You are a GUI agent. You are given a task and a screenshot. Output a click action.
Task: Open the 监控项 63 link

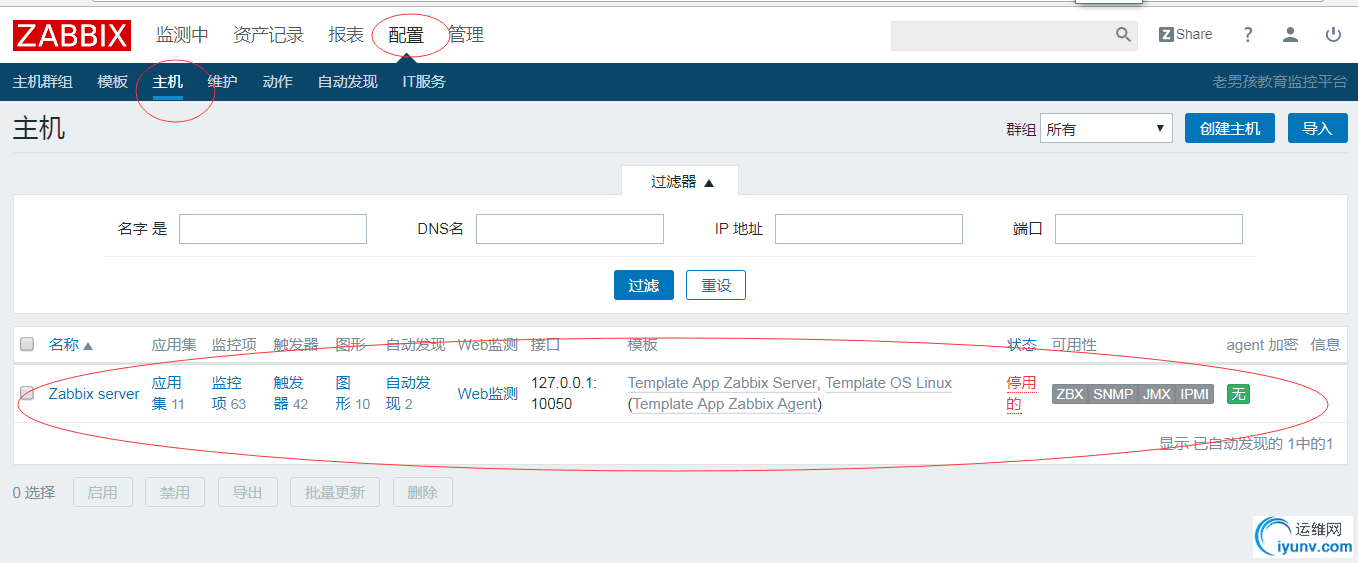(x=228, y=393)
